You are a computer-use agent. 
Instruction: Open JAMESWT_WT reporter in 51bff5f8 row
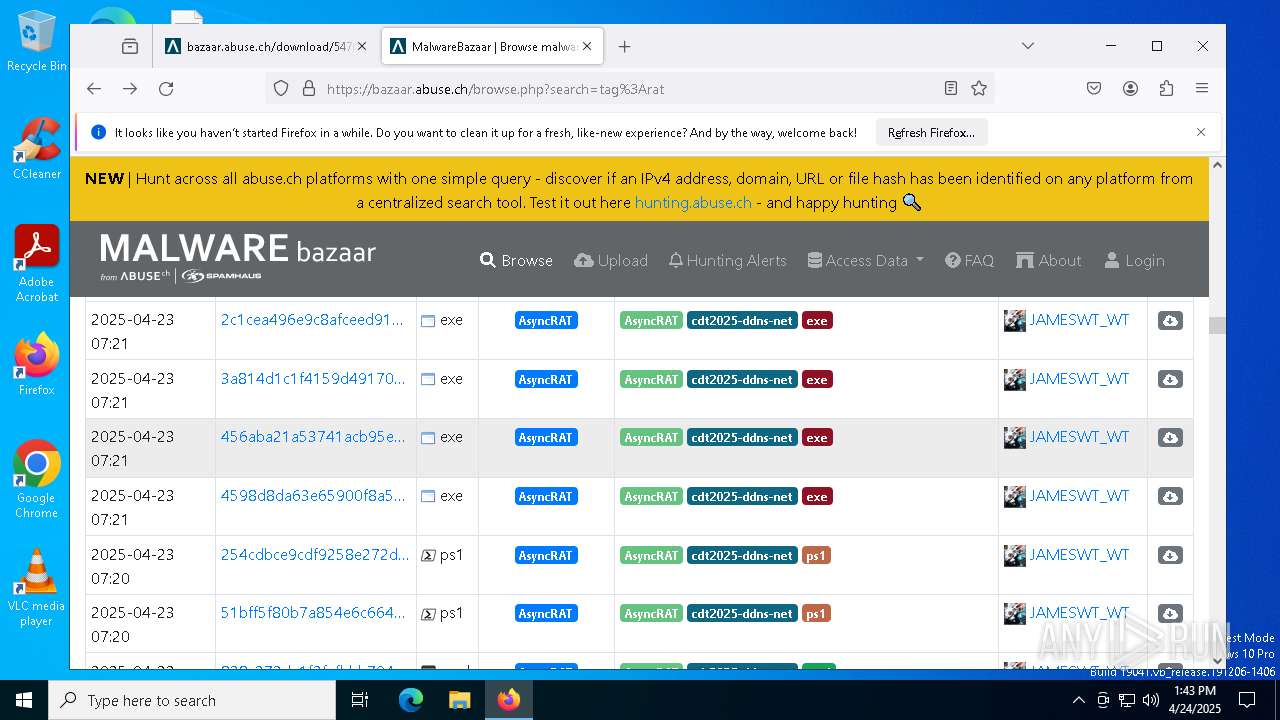(x=1079, y=613)
